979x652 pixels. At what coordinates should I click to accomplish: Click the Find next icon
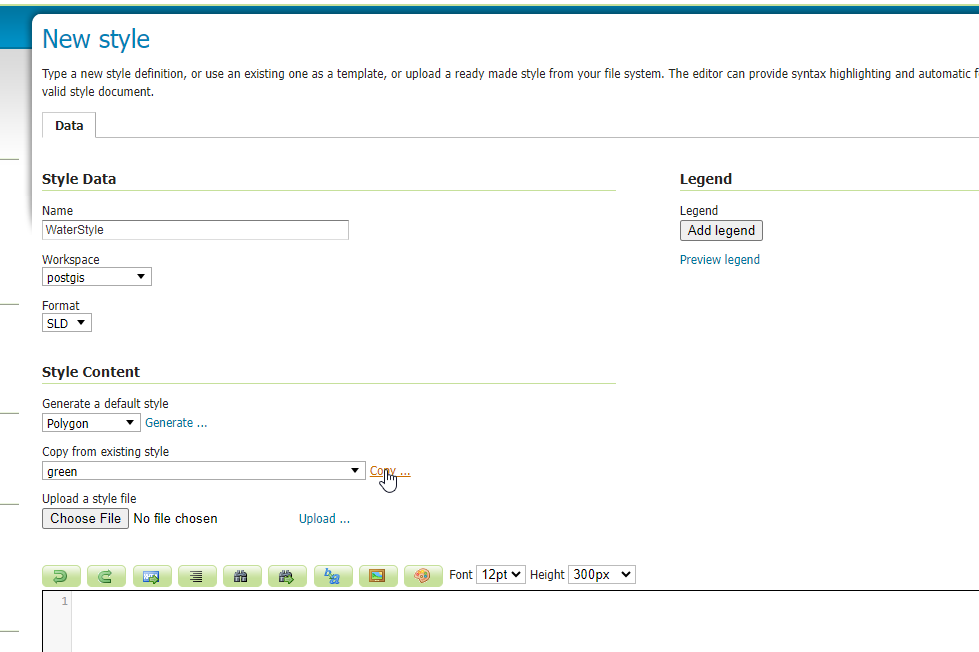[x=287, y=576]
